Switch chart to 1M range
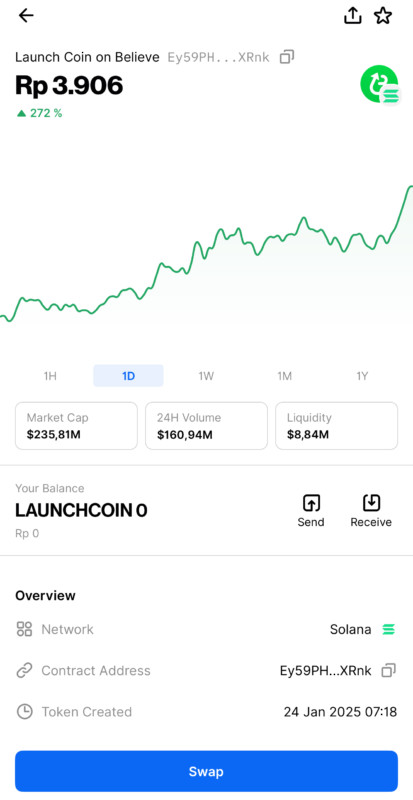 point(284,376)
